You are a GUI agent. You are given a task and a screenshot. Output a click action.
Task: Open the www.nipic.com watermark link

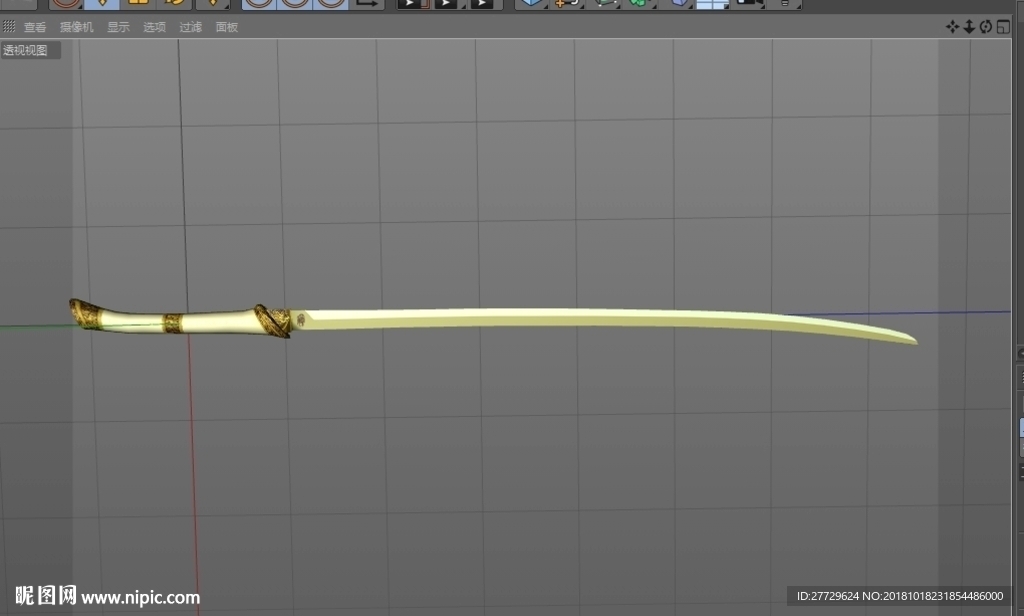click(x=140, y=598)
